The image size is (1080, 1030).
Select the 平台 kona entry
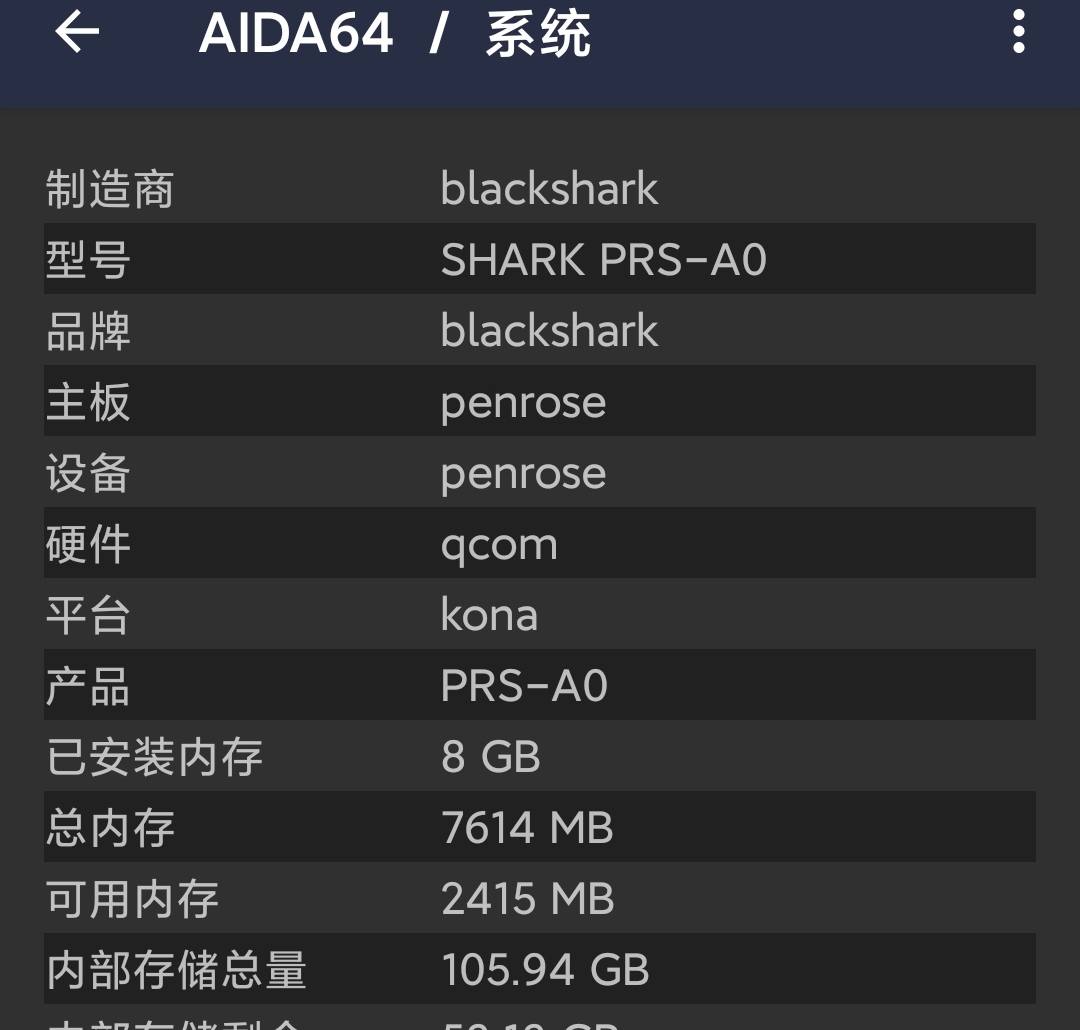point(540,614)
